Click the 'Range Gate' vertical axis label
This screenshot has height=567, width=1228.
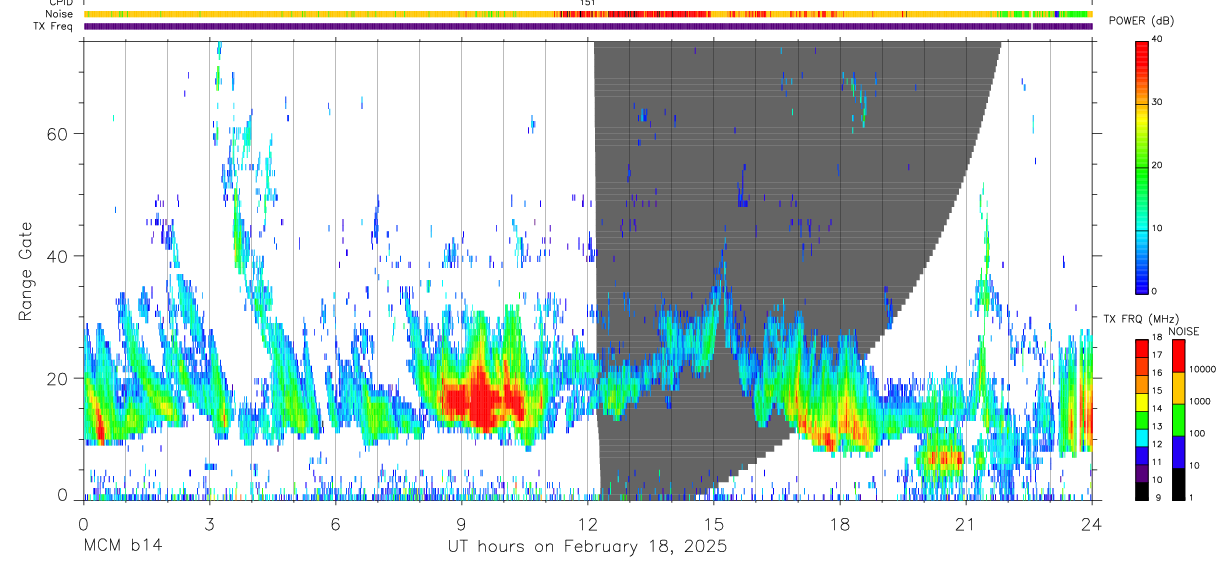click(x=24, y=271)
